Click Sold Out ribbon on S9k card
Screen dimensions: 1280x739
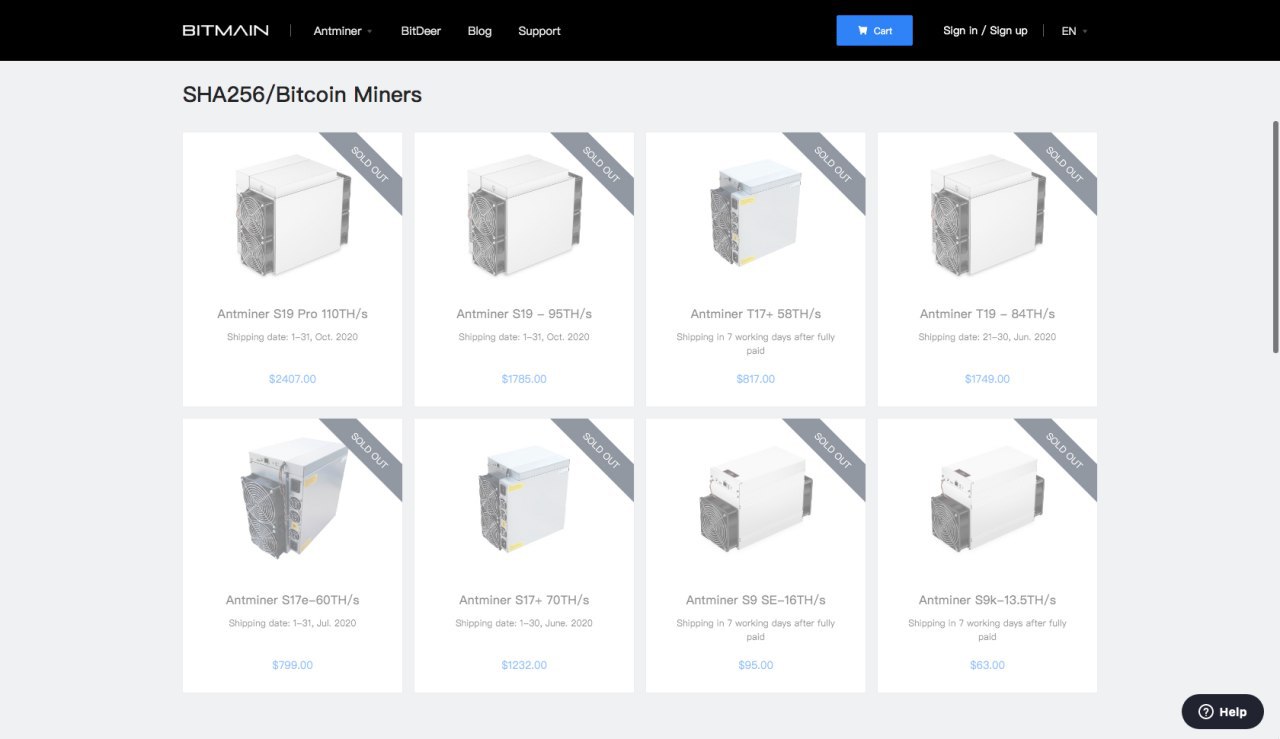coord(1064,450)
